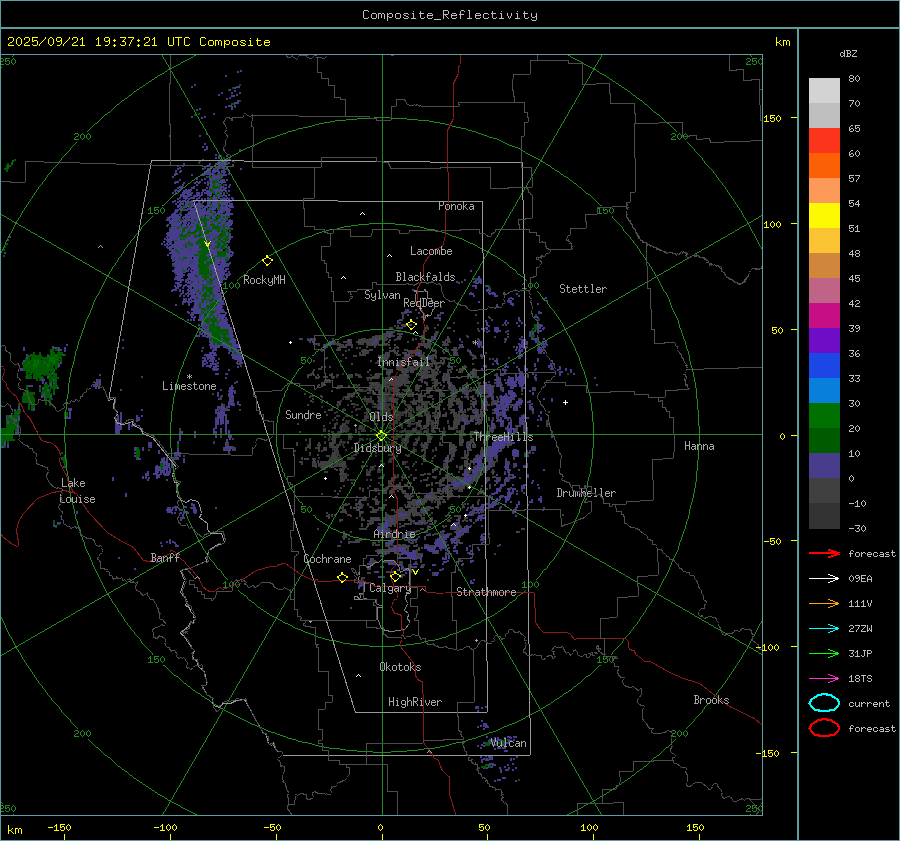900x841 pixels.
Task: Click the Drumheller city label
Action: point(586,493)
